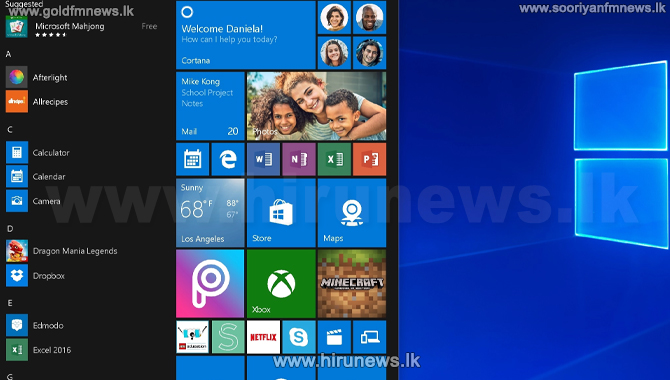Launch the Xbox tile

[281, 284]
